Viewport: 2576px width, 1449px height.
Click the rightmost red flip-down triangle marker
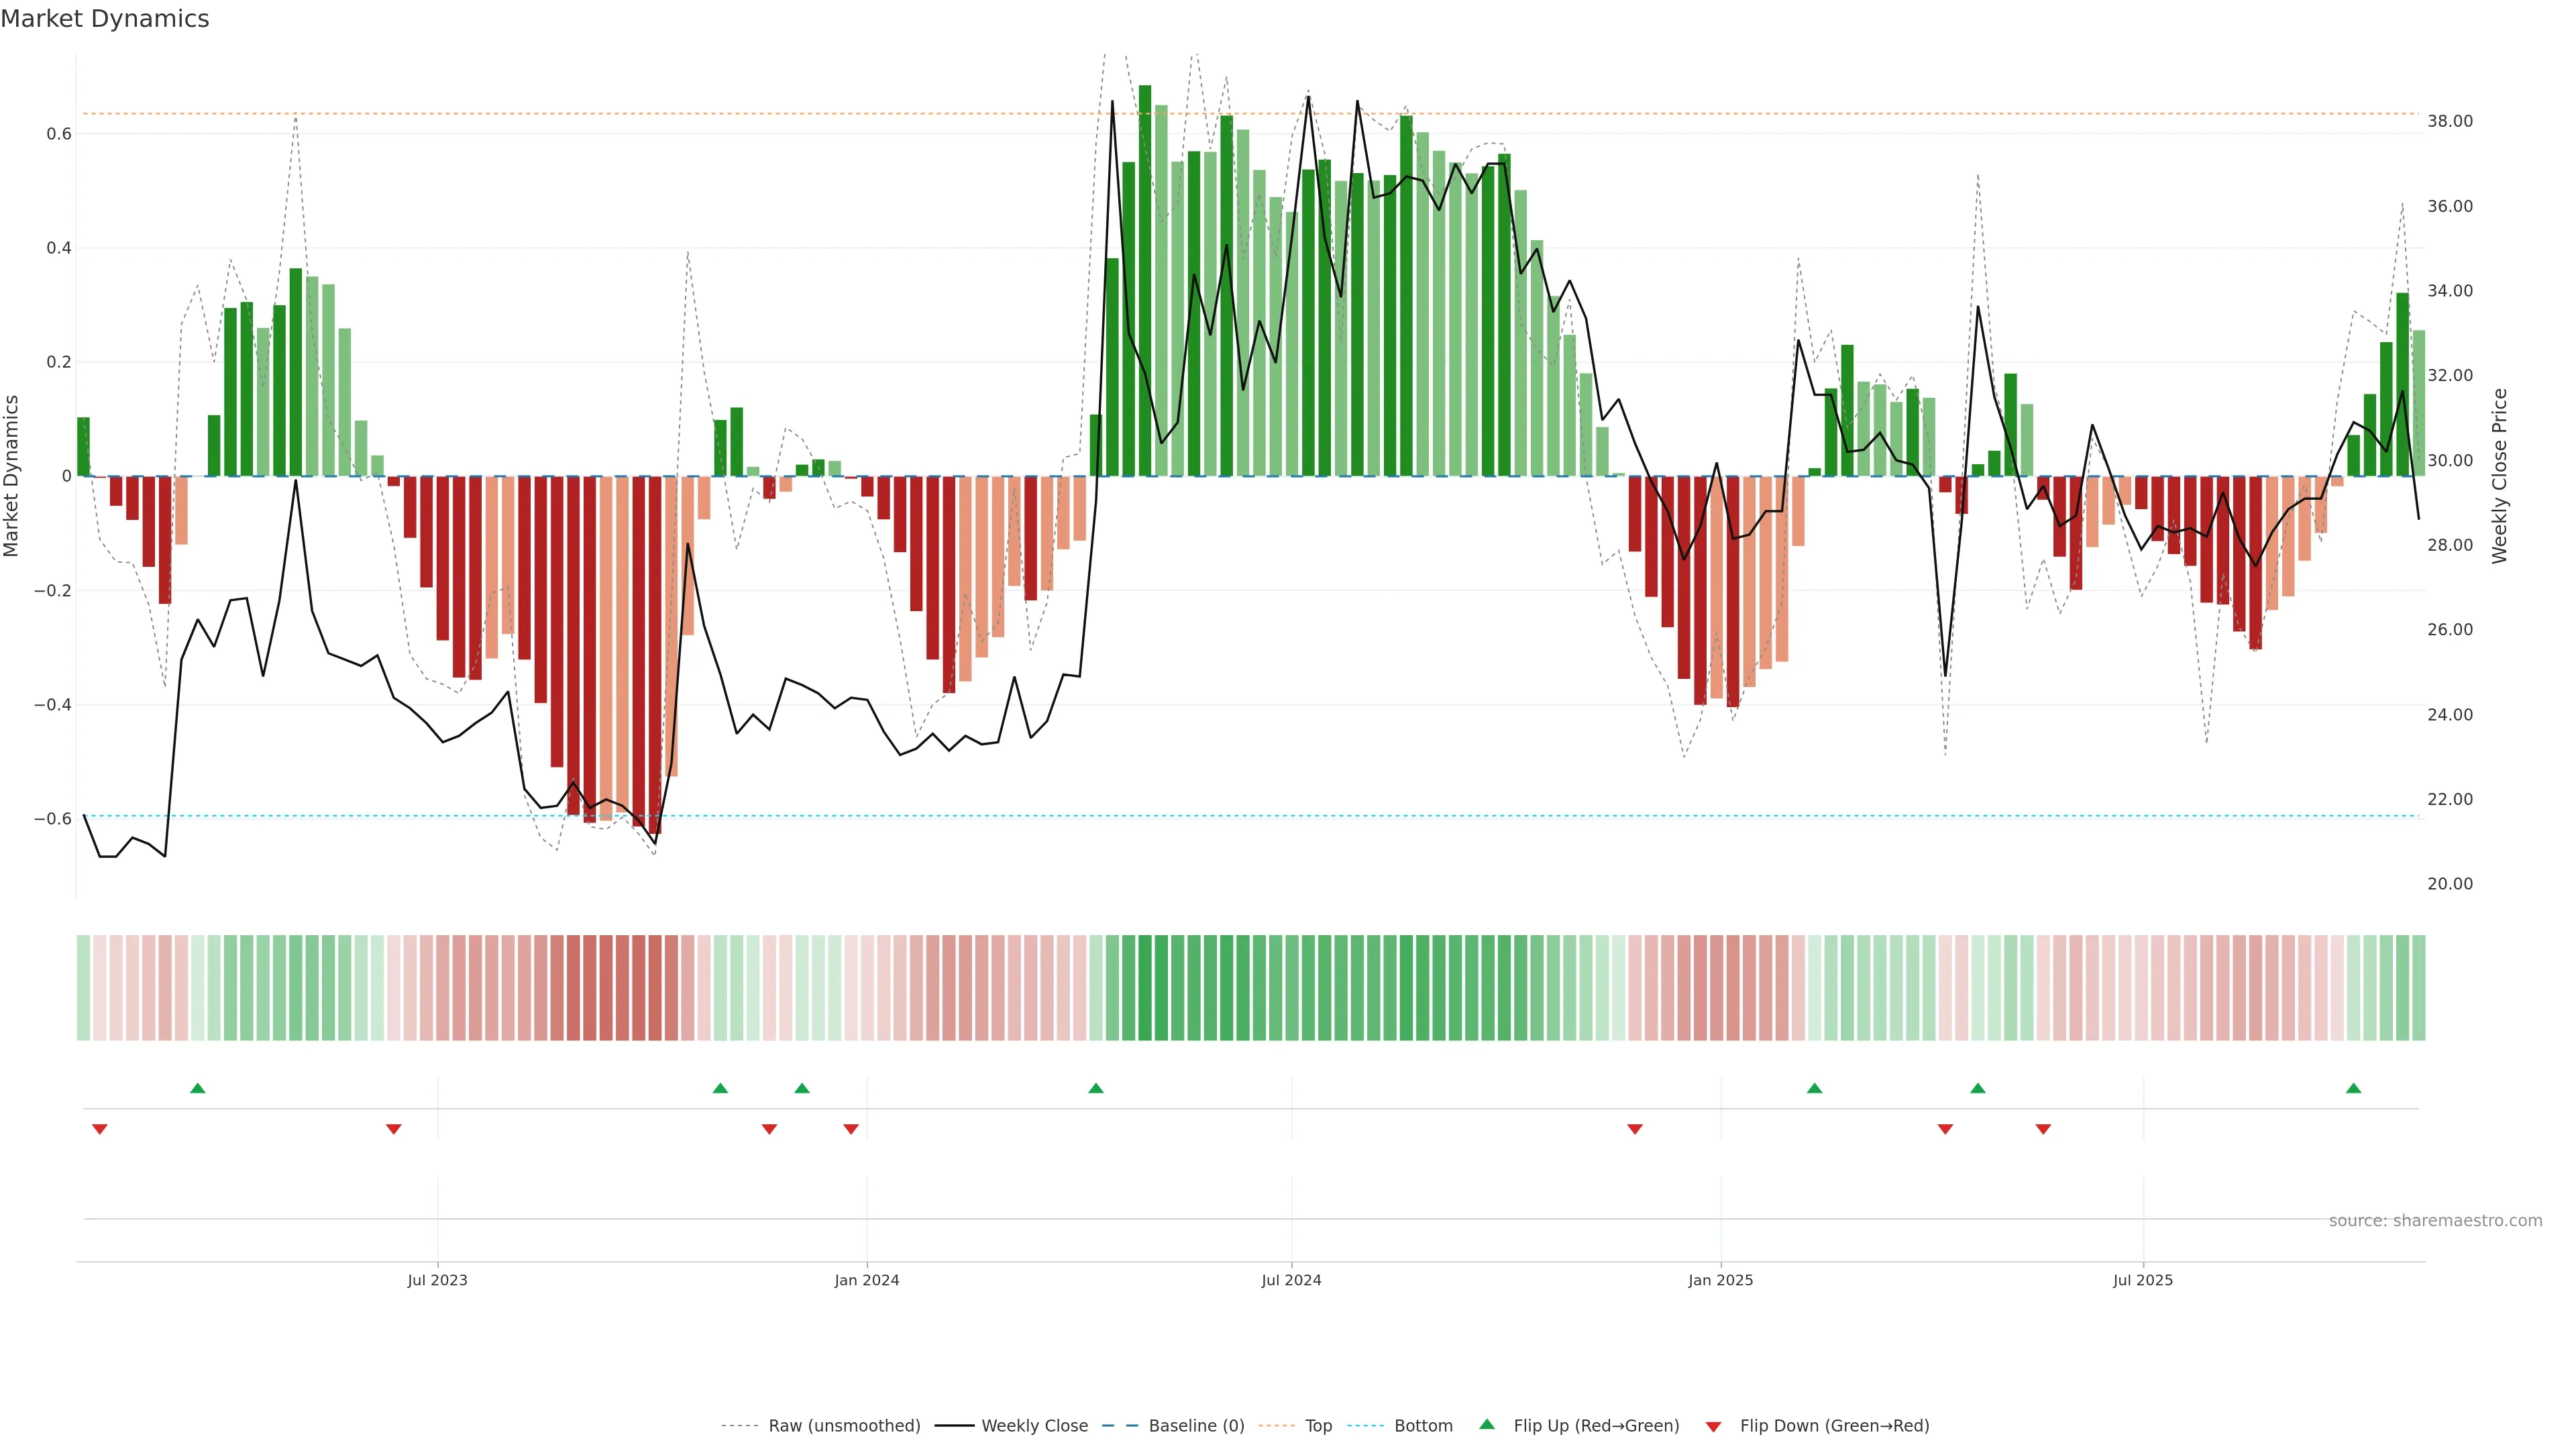tap(2043, 1129)
